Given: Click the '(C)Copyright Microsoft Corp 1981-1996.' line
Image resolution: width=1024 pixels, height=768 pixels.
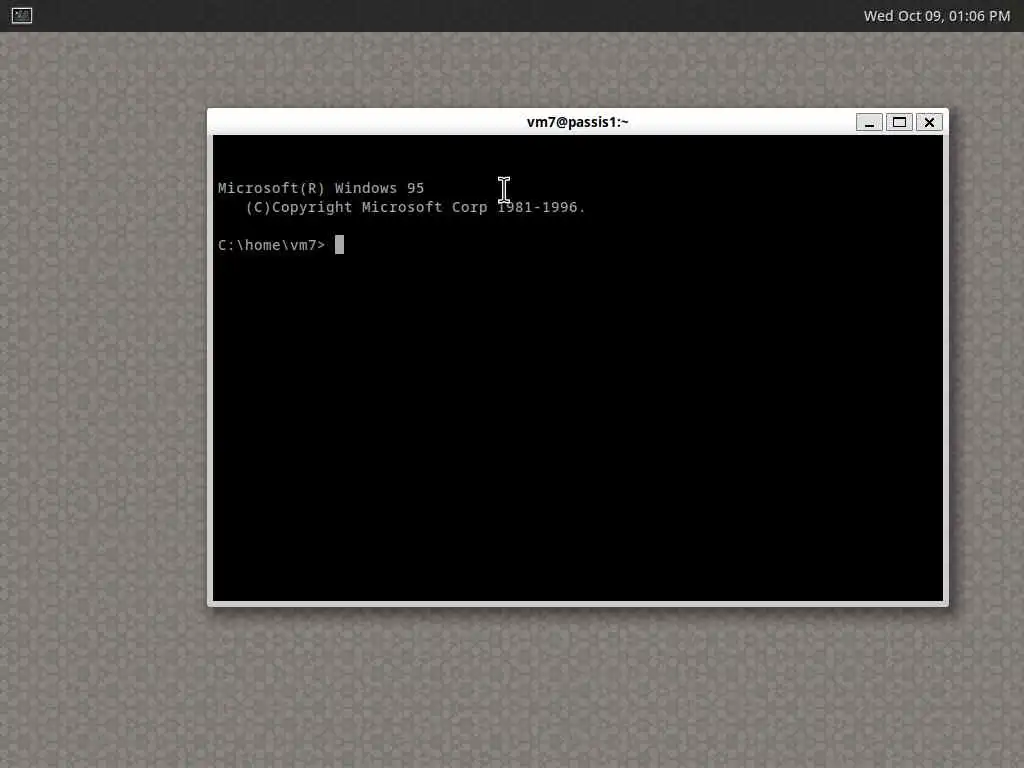Looking at the screenshot, I should point(415,207).
